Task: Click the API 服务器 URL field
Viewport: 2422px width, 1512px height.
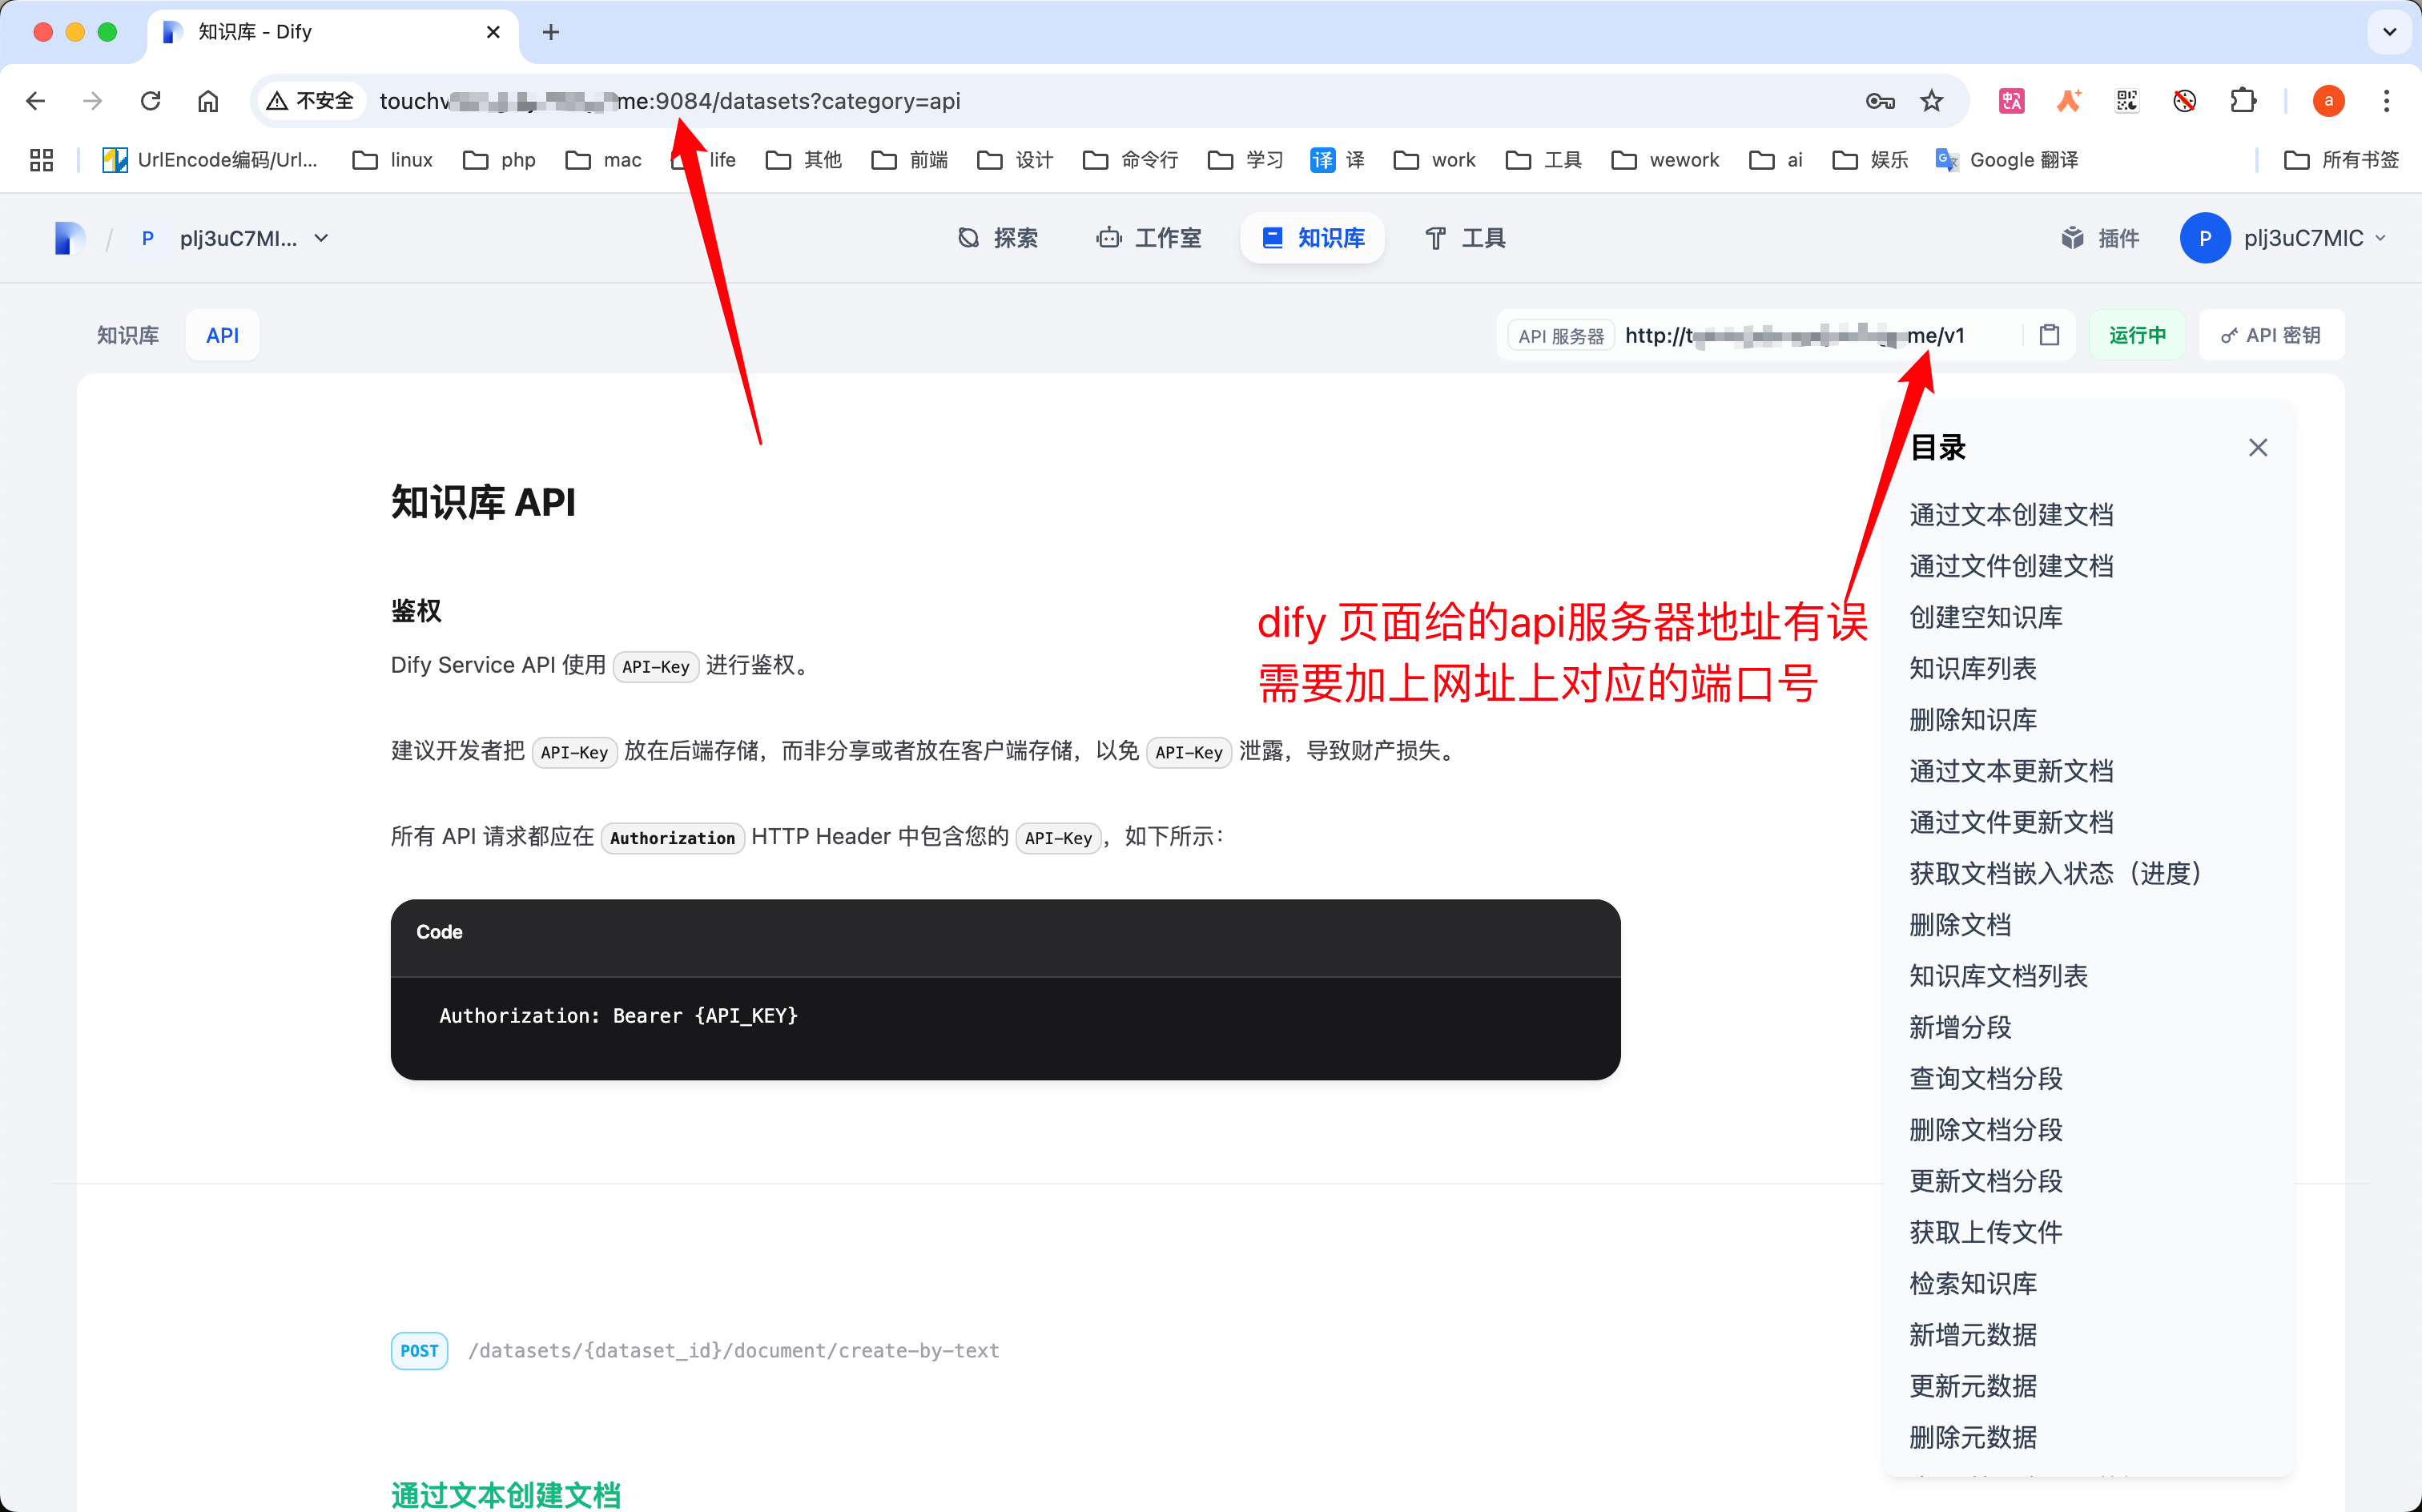Action: pyautogui.click(x=1794, y=335)
